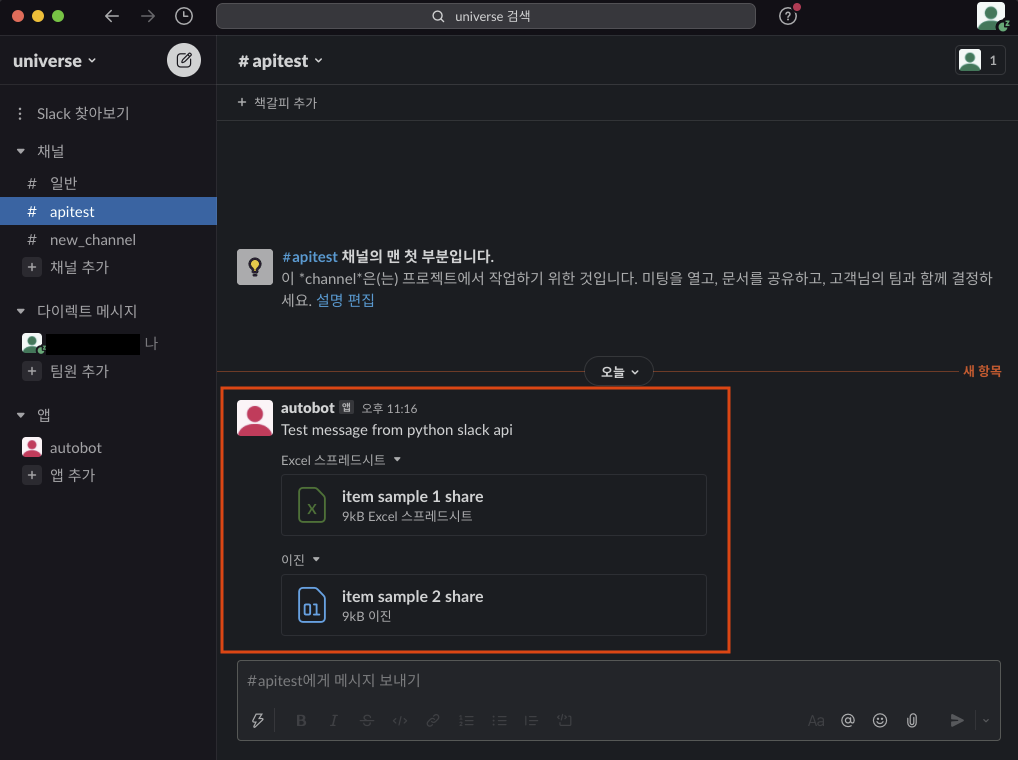This screenshot has width=1018, height=760.
Task: Go forward using the right arrow
Action: pos(148,16)
